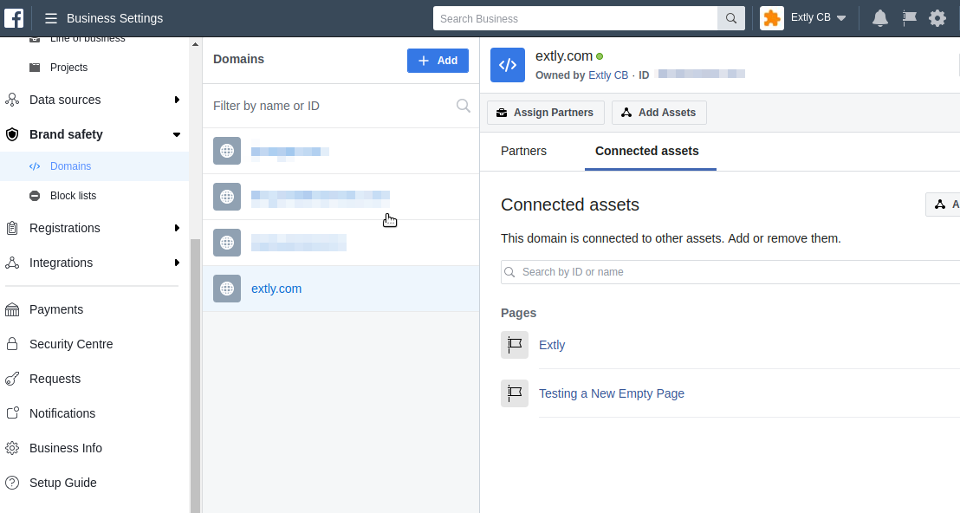Click the Data sources icon
The height and width of the screenshot is (513, 960).
tap(12, 100)
